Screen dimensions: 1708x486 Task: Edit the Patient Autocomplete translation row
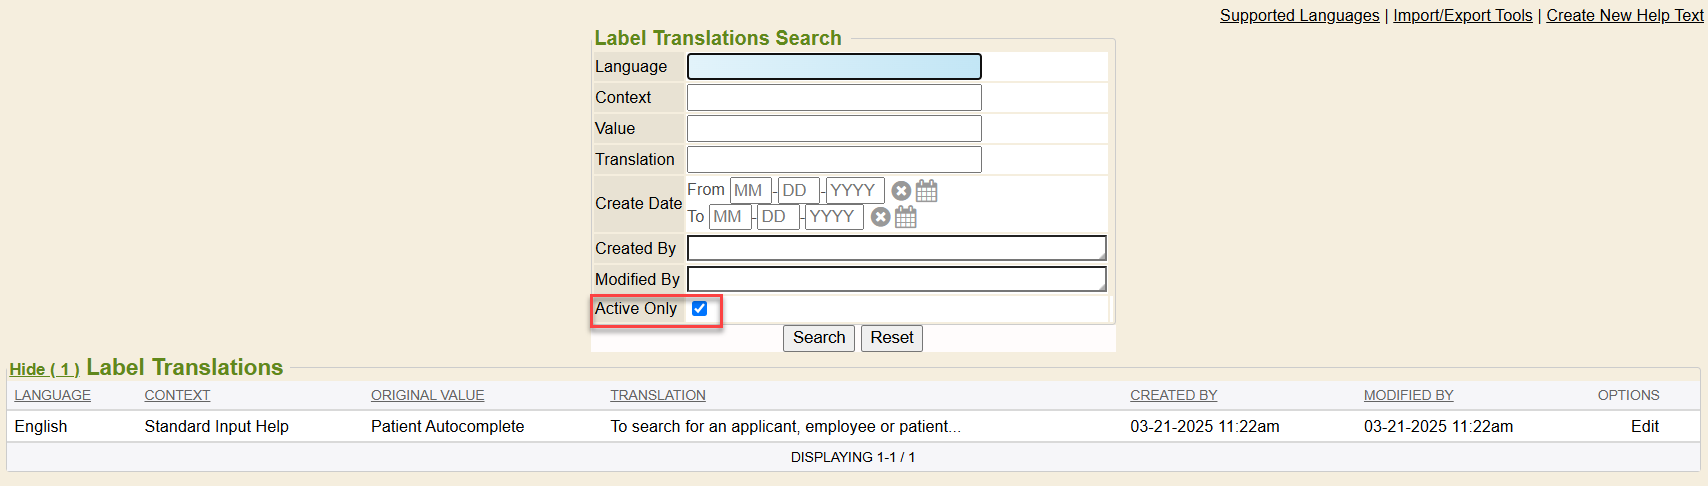1644,426
